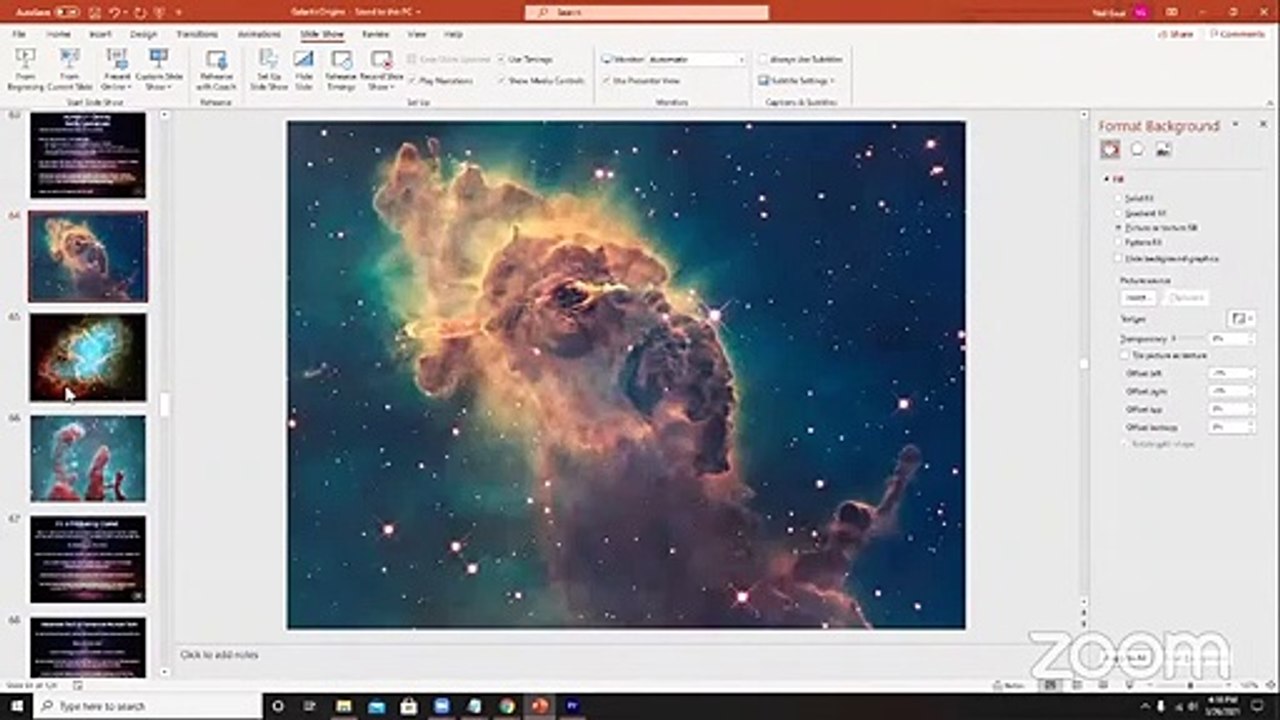Start slide show From Current Slide

tap(69, 69)
